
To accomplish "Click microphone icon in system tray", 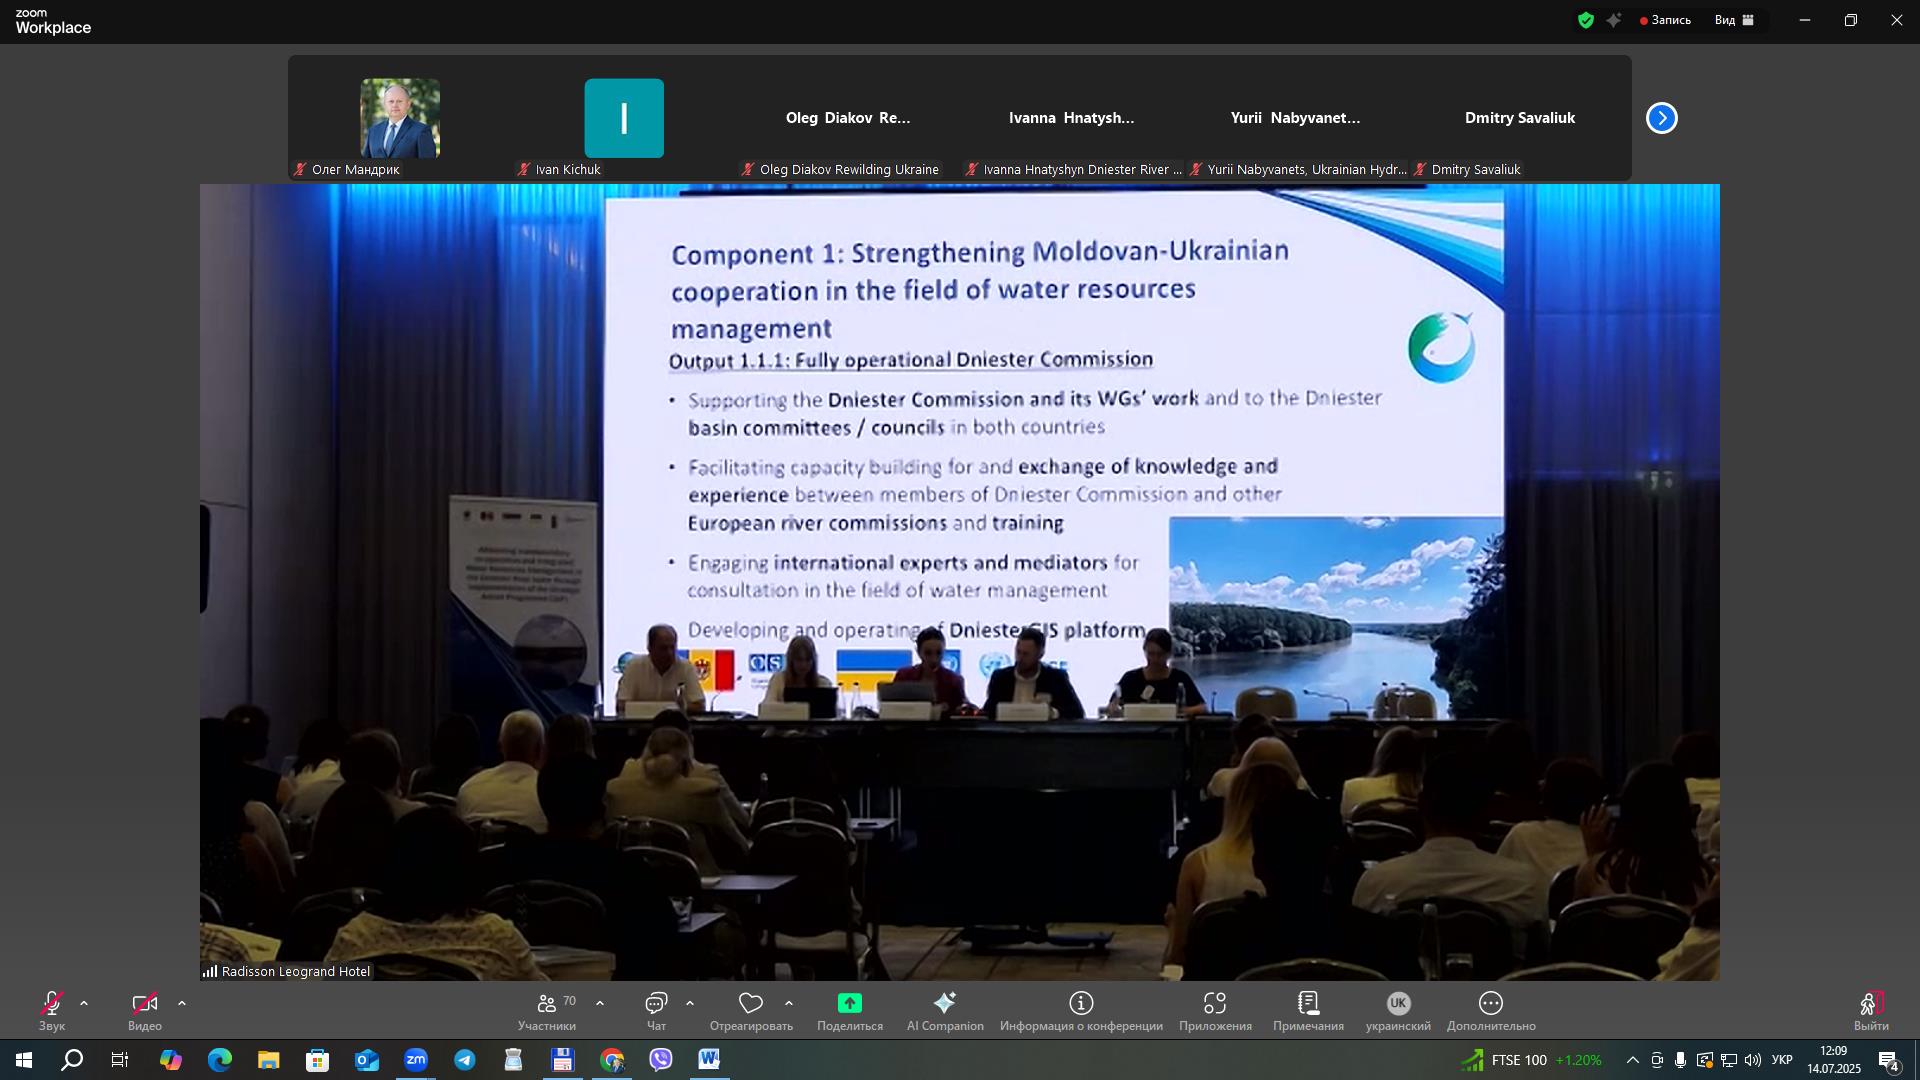I will click(x=1681, y=1060).
